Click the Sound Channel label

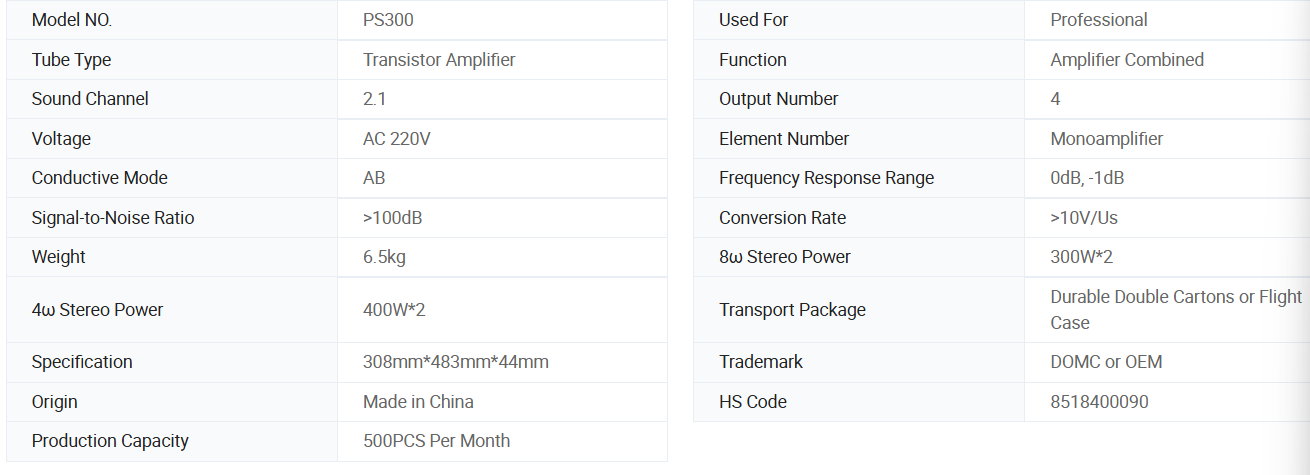[90, 99]
